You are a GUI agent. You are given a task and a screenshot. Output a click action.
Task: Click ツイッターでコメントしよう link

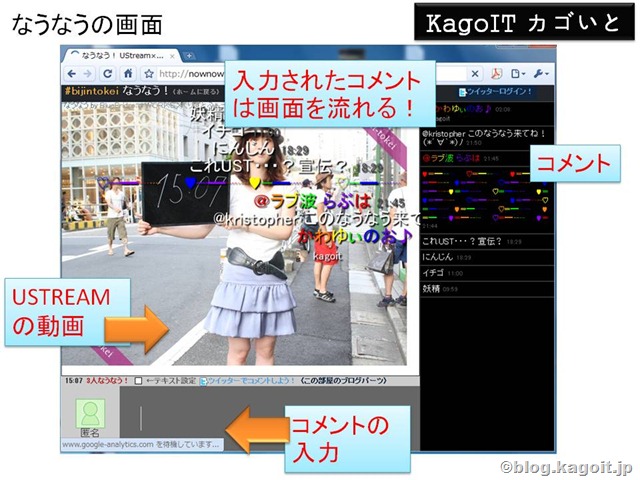pyautogui.click(x=251, y=381)
